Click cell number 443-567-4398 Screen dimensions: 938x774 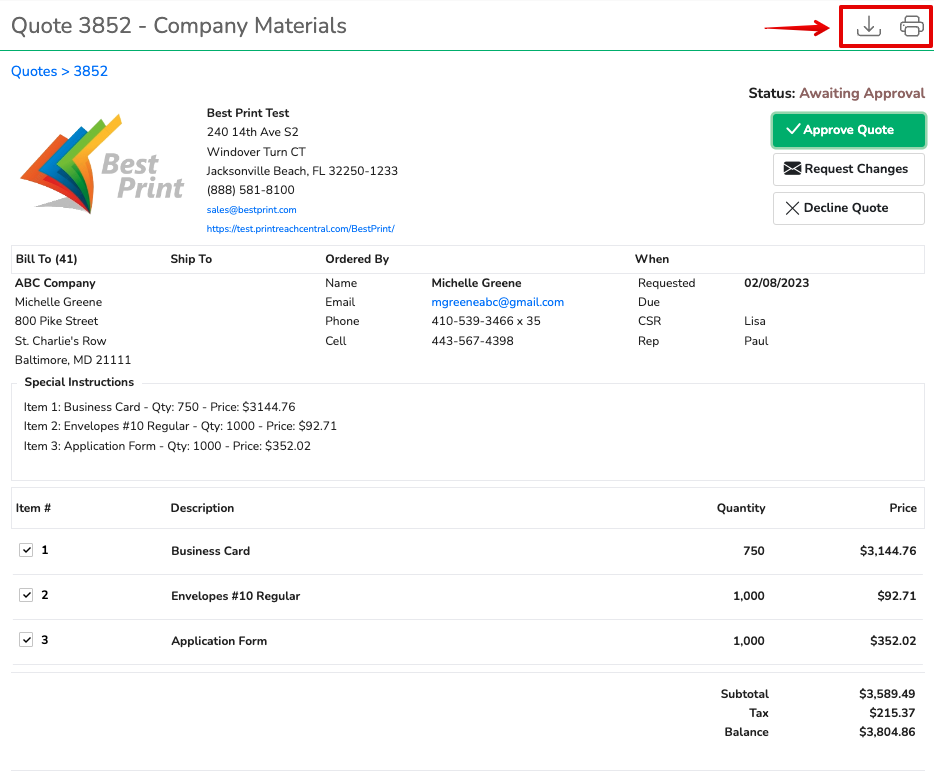click(x=473, y=341)
